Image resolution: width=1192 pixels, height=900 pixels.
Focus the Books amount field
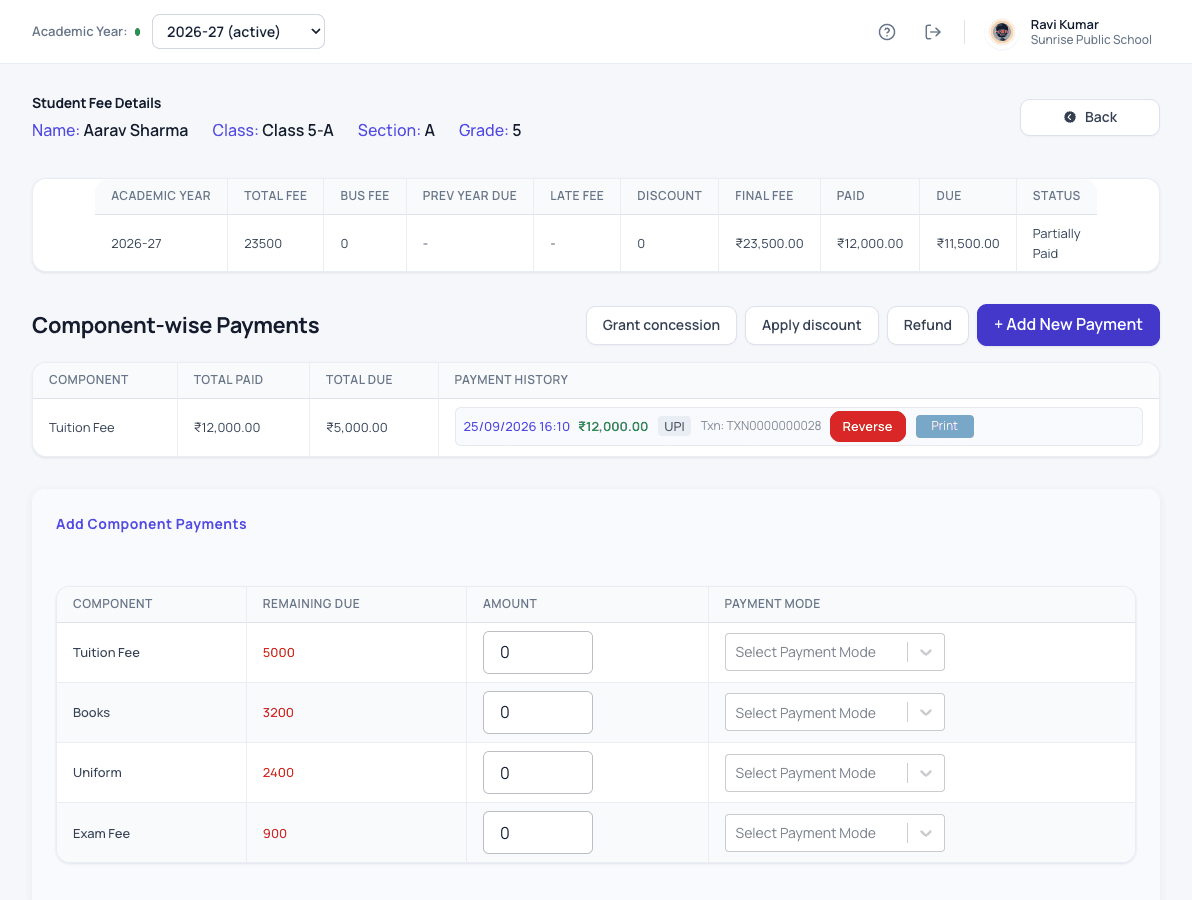click(x=537, y=712)
